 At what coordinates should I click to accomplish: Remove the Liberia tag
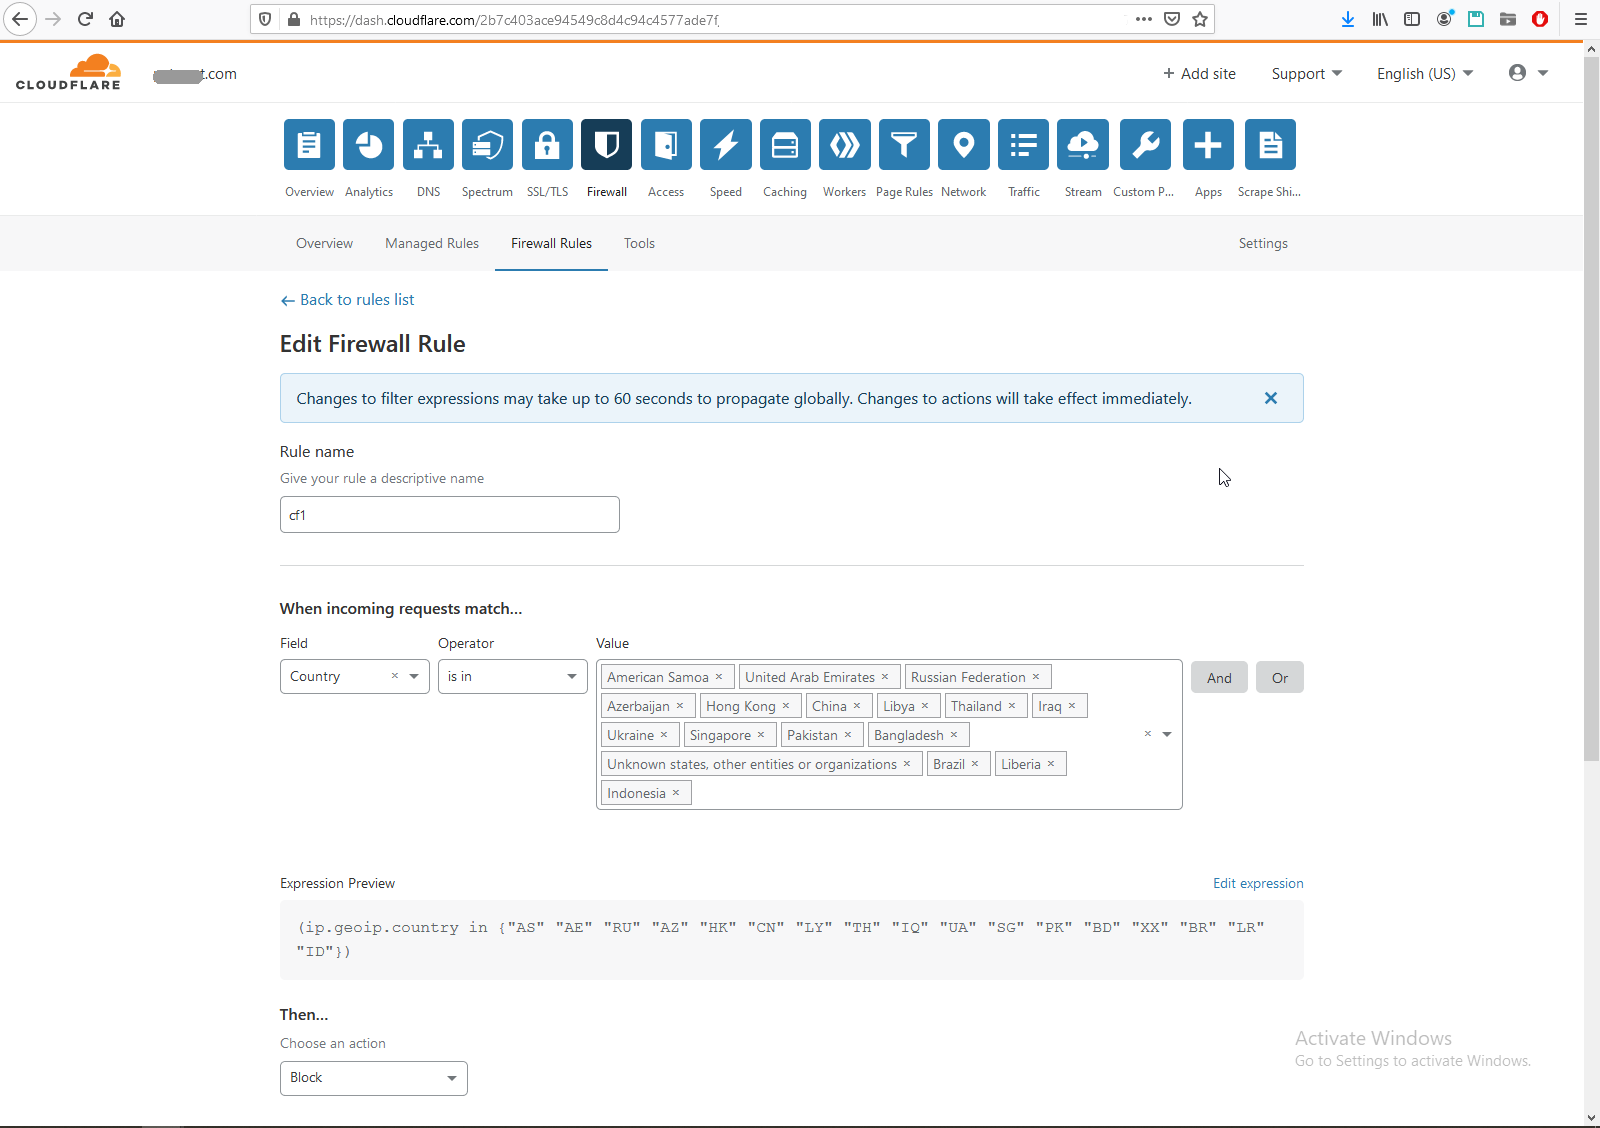(x=1051, y=764)
